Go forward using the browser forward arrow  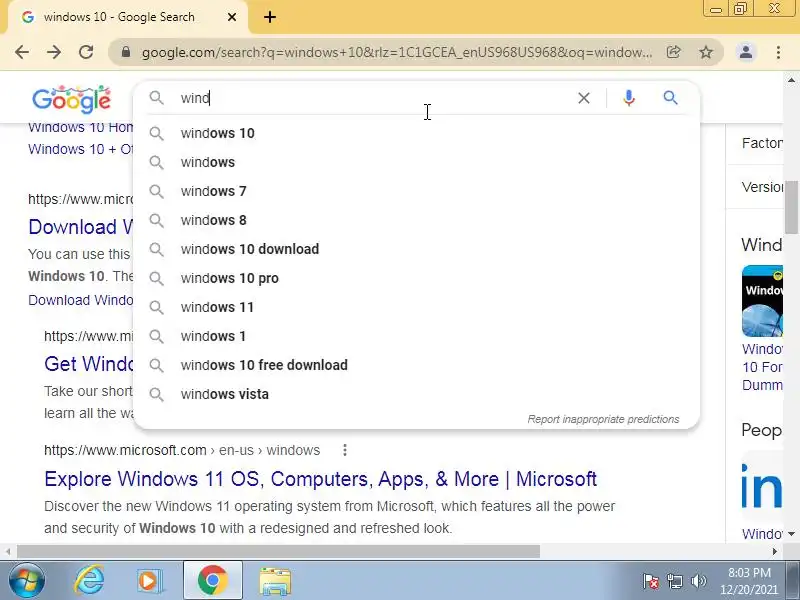click(x=54, y=52)
